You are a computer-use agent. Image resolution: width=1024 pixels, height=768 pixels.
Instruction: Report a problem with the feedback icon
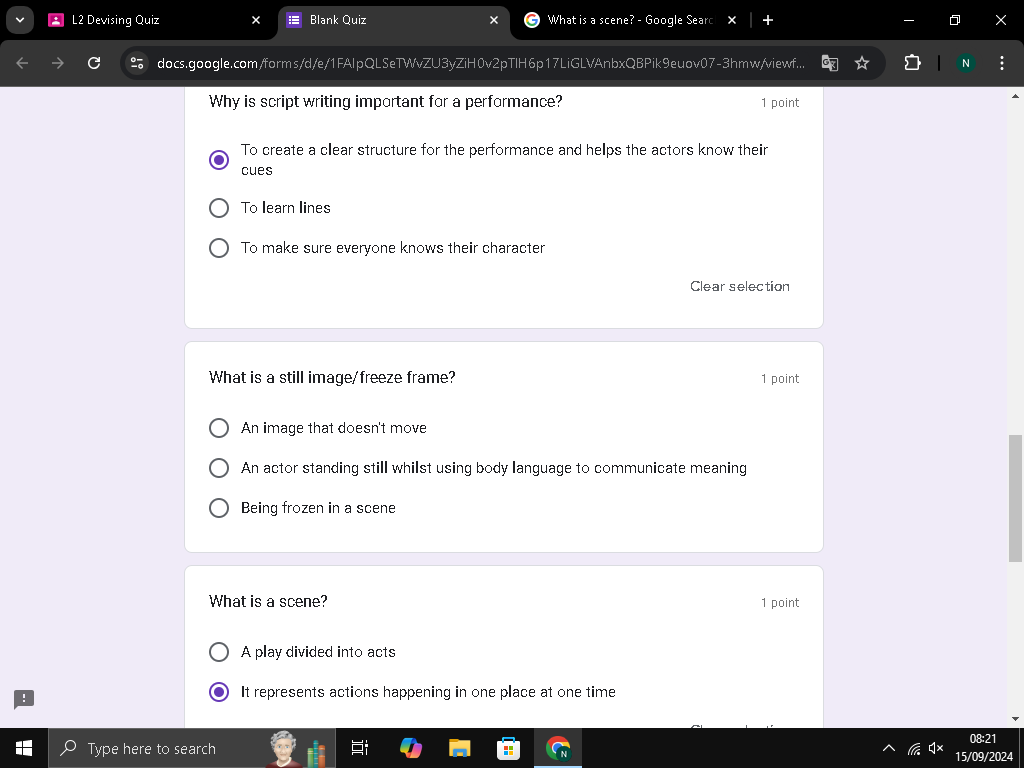(x=24, y=699)
